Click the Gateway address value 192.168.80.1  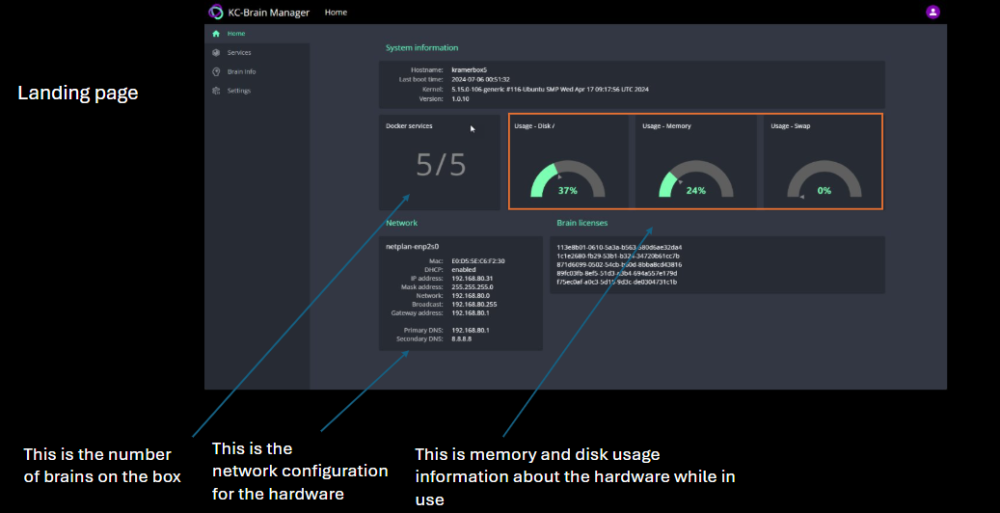click(x=471, y=313)
